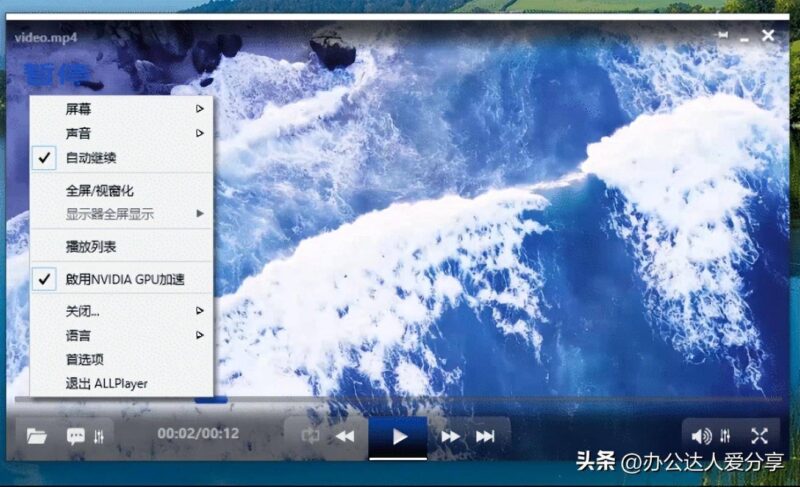The width and height of the screenshot is (800, 487).
Task: Open 首选项 preferences
Action: (x=121, y=360)
